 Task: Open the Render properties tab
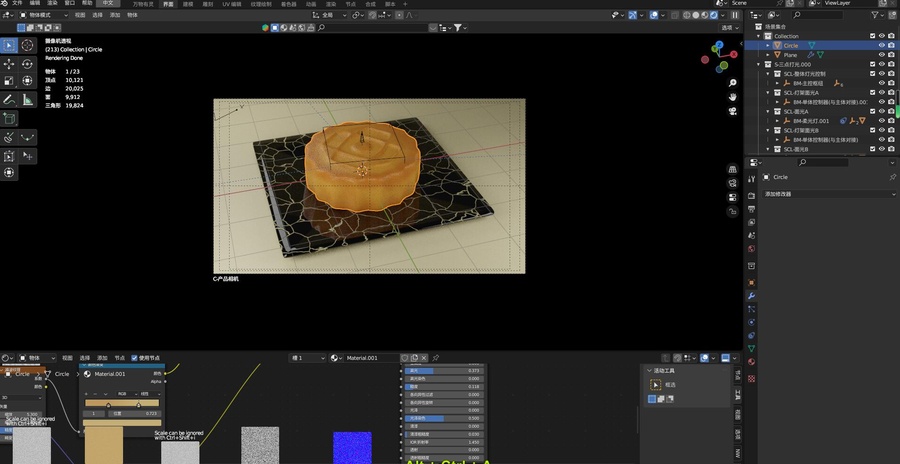point(751,195)
